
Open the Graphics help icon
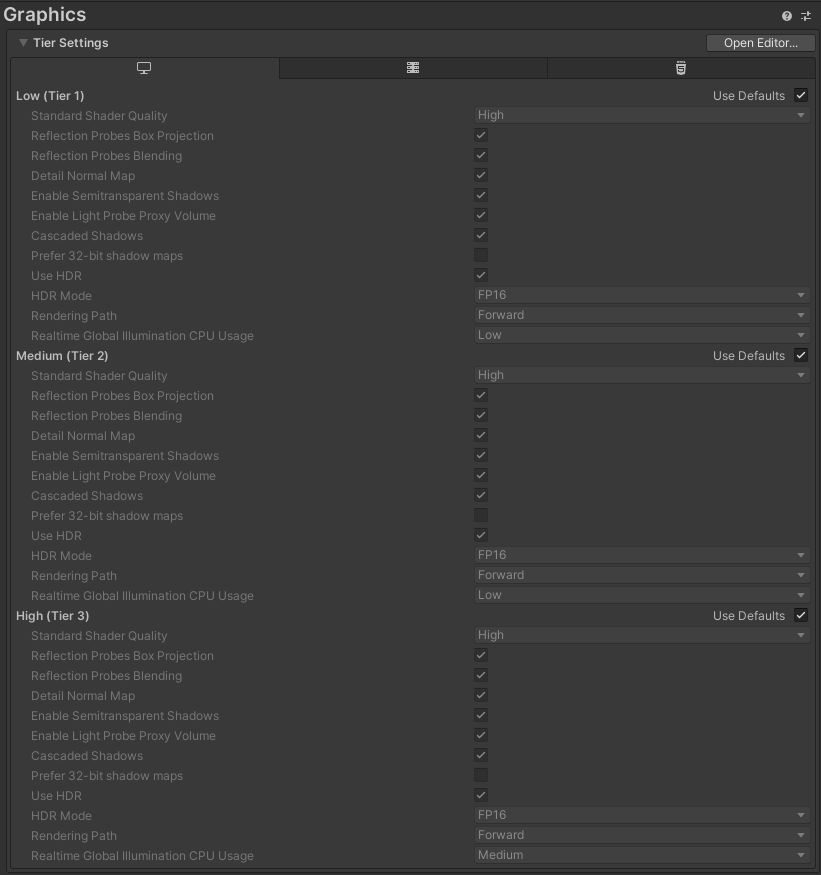(x=786, y=16)
